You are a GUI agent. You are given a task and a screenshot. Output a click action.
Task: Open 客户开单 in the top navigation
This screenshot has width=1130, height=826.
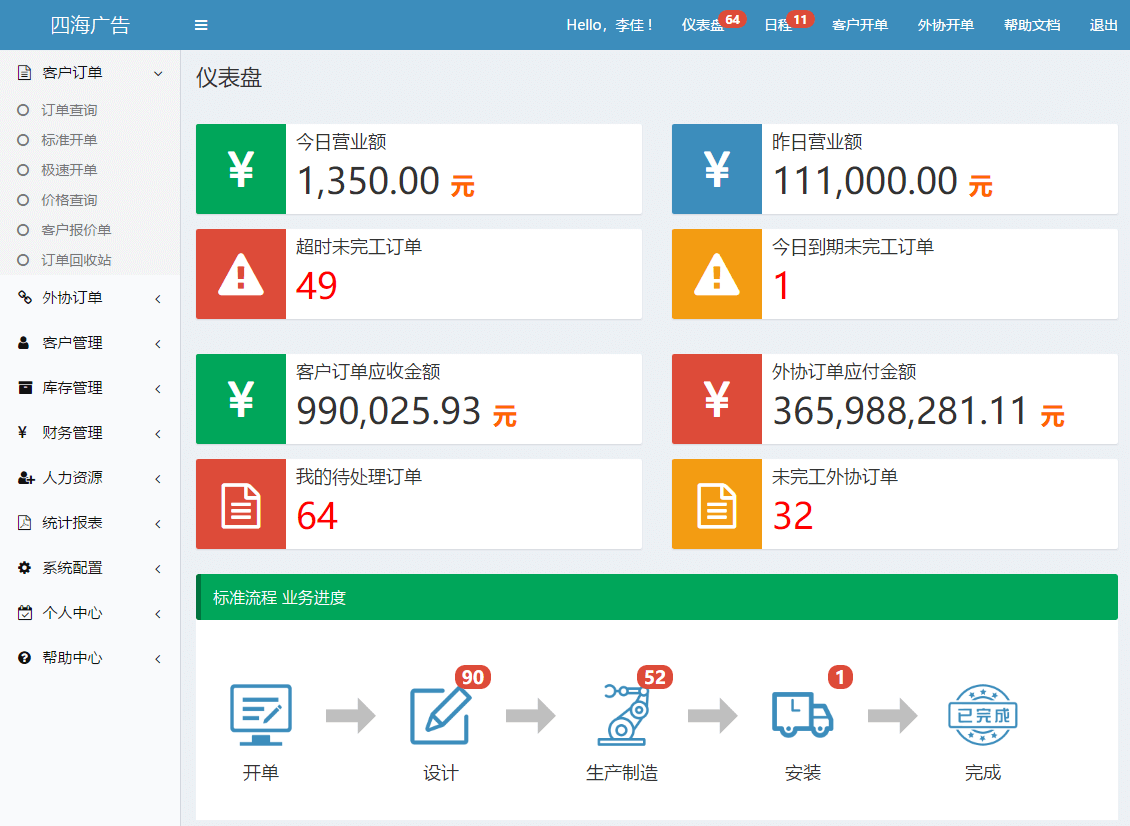[x=860, y=25]
